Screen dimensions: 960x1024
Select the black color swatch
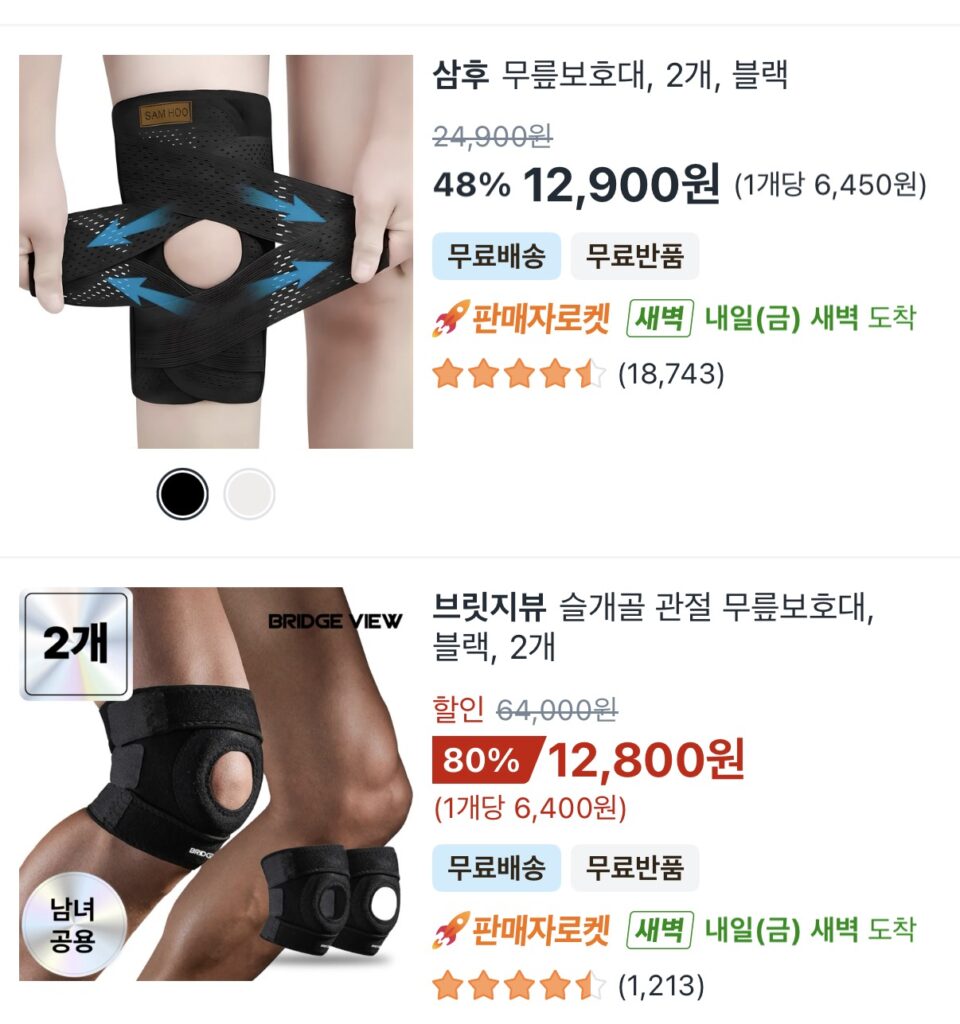(182, 494)
